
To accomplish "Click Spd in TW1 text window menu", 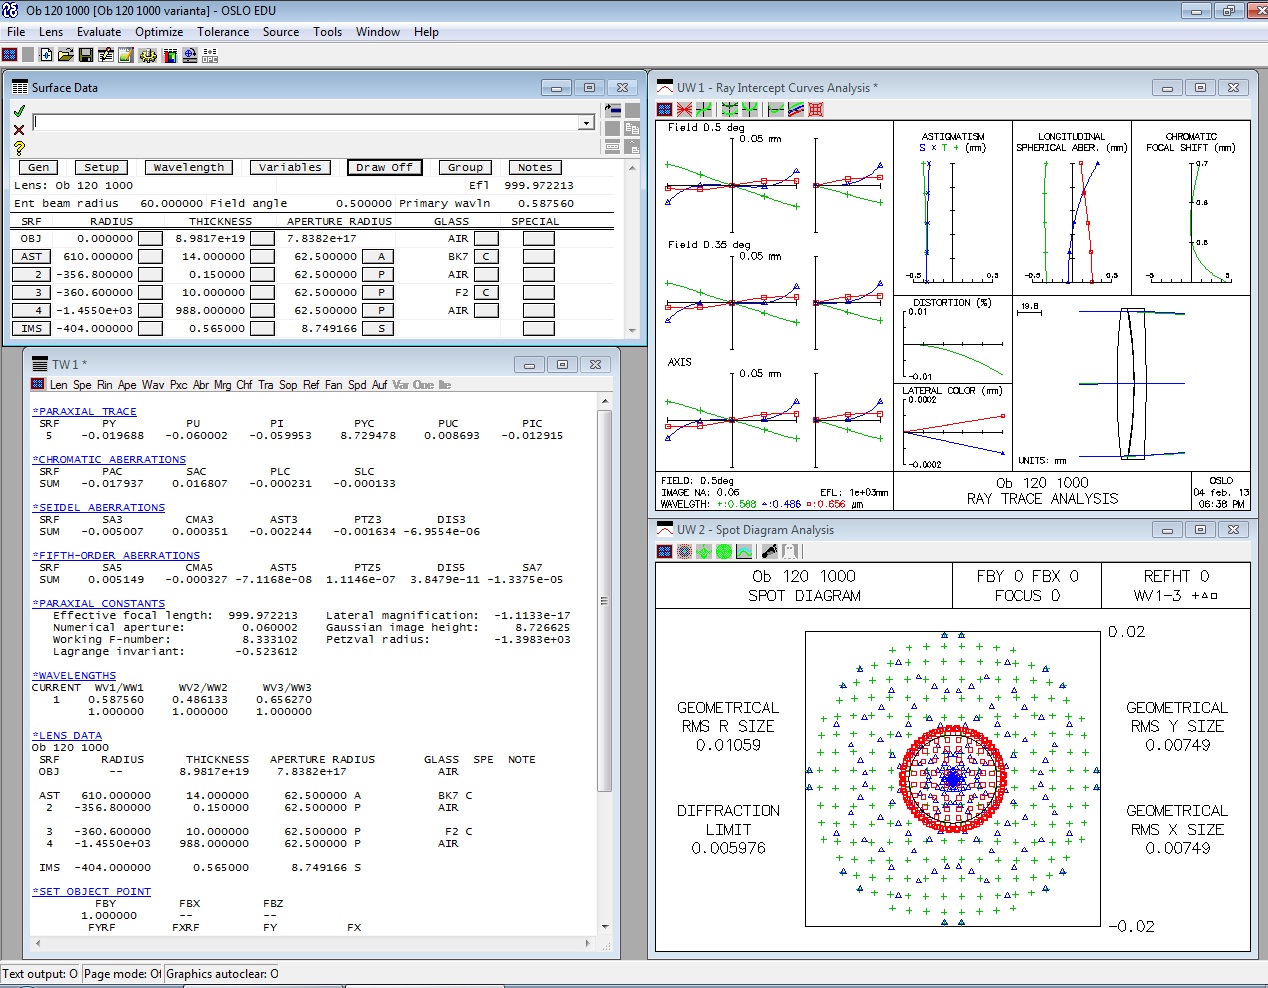I will pos(357,385).
